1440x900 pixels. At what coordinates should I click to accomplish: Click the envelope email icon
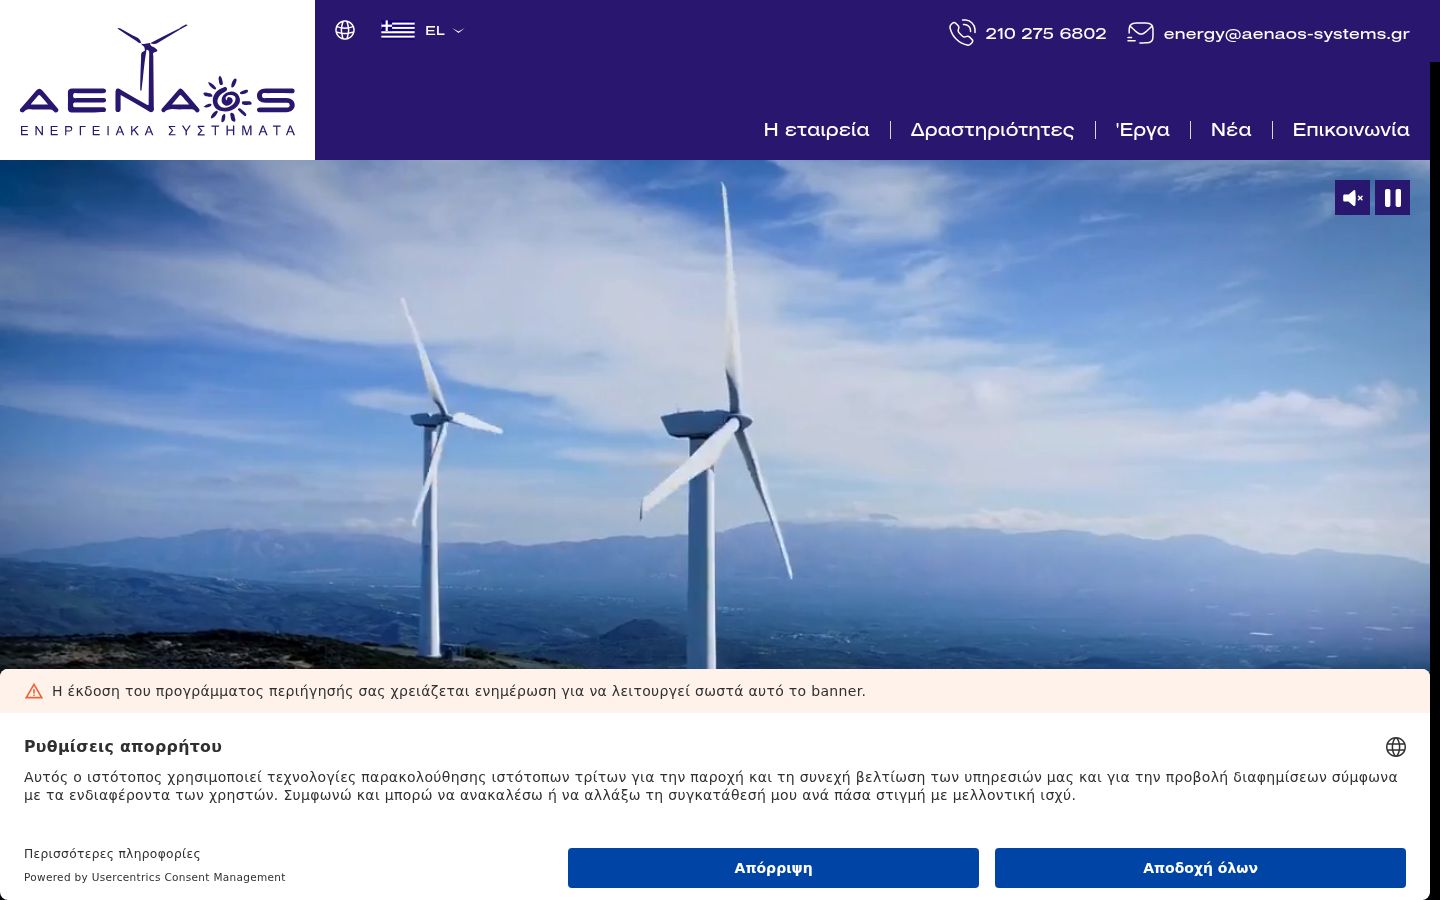pos(1140,33)
